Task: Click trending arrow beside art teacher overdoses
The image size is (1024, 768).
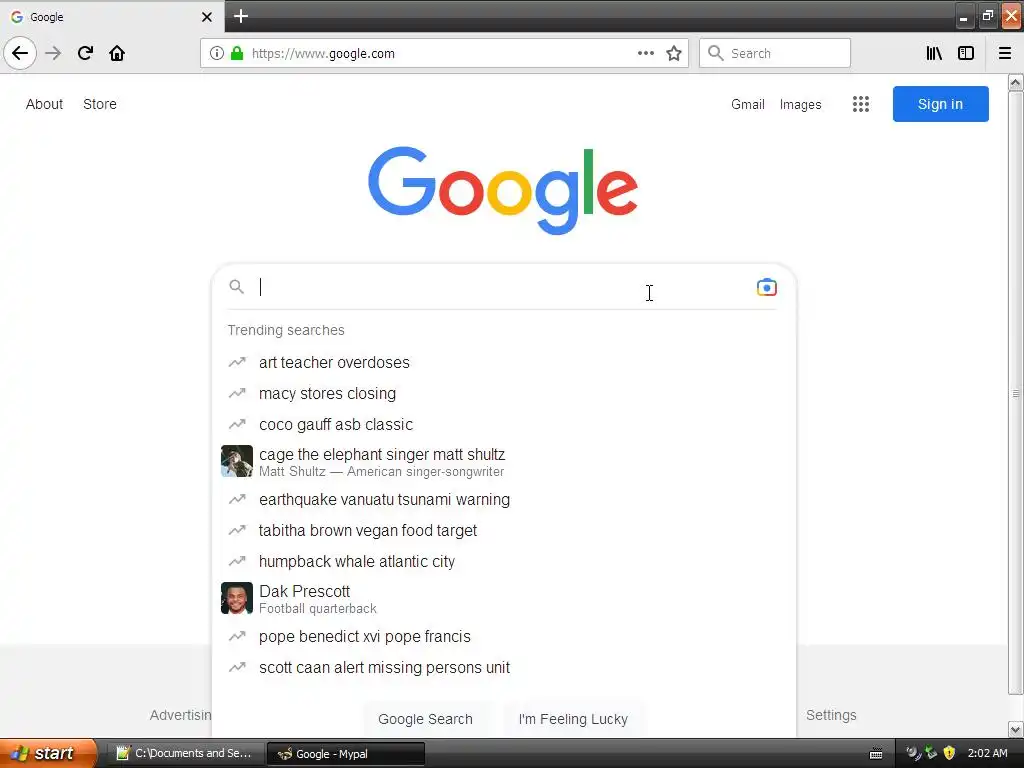Action: point(237,362)
